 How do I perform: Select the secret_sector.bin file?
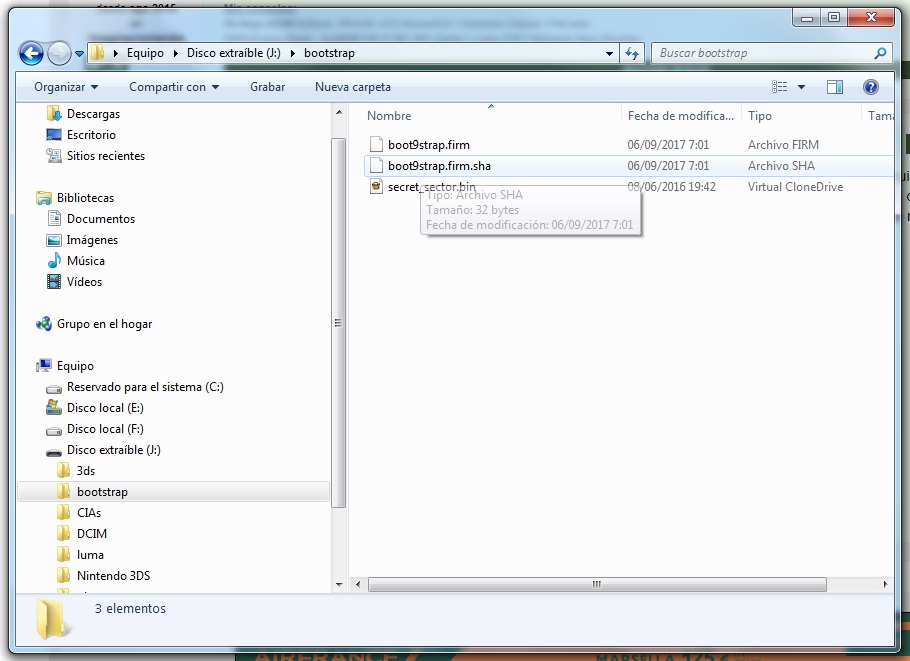[x=432, y=186]
